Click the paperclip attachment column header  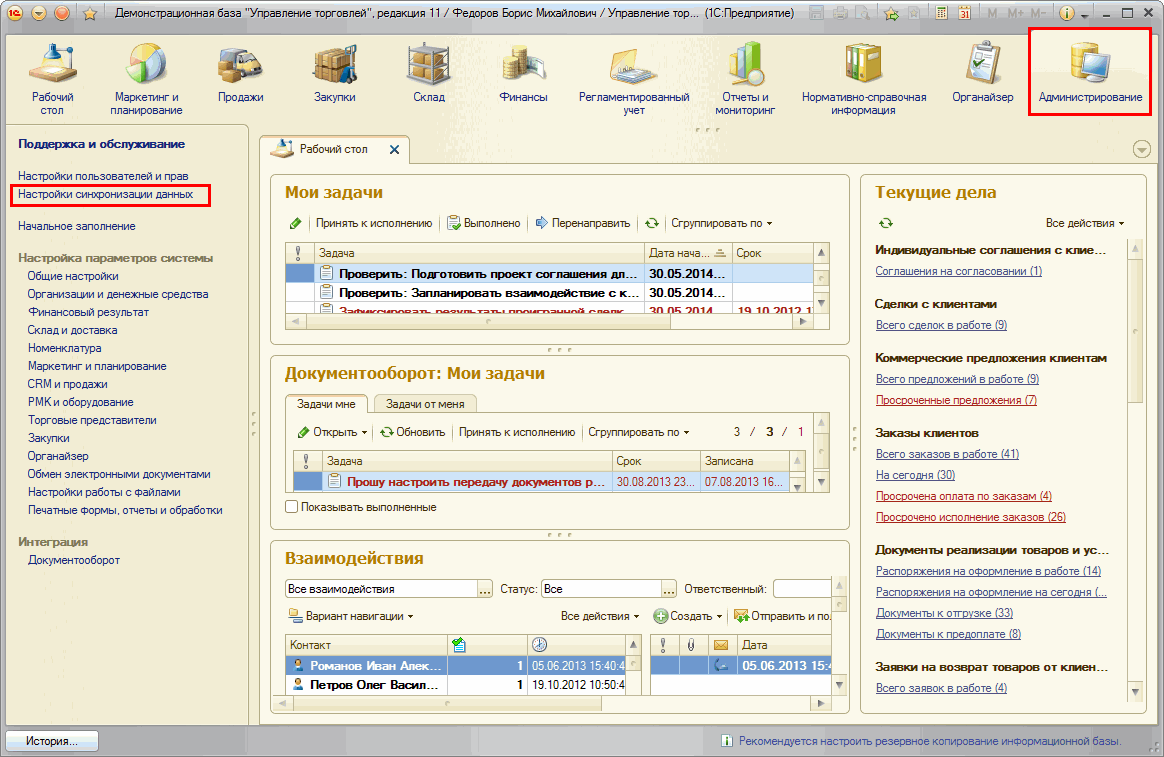691,645
